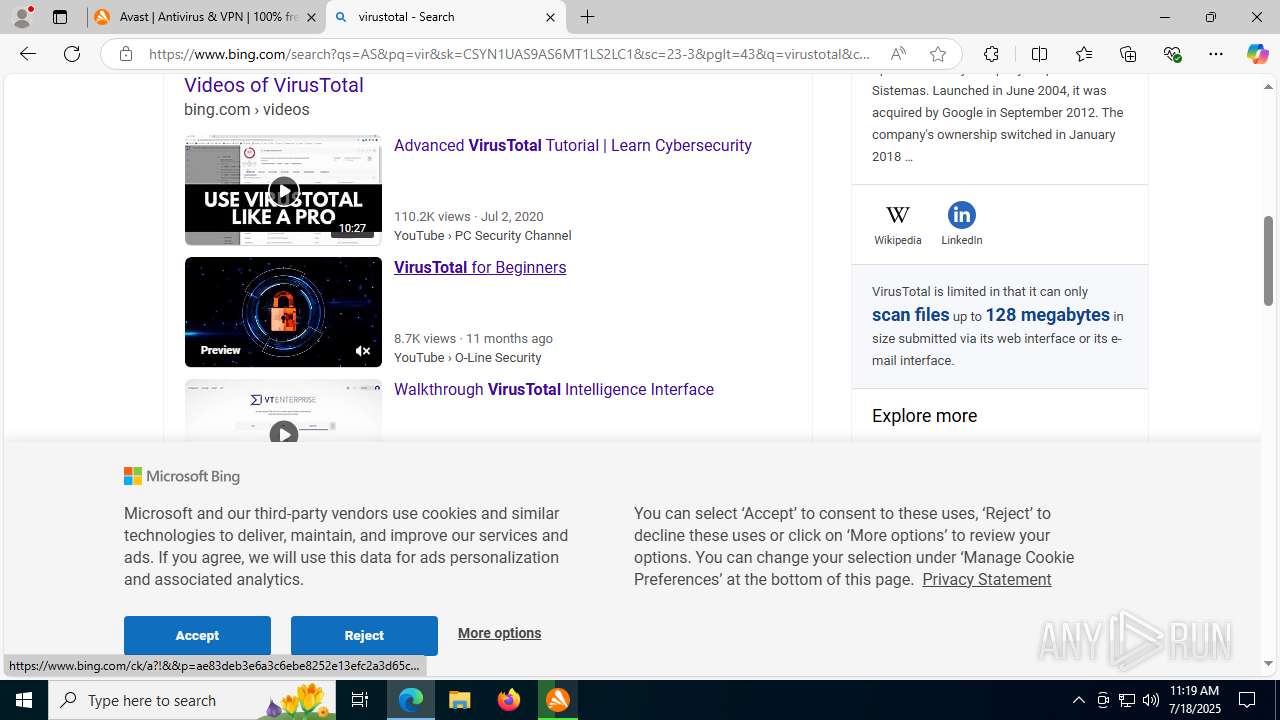Click the address bar URL field
This screenshot has height=720, width=1280.
(x=510, y=54)
